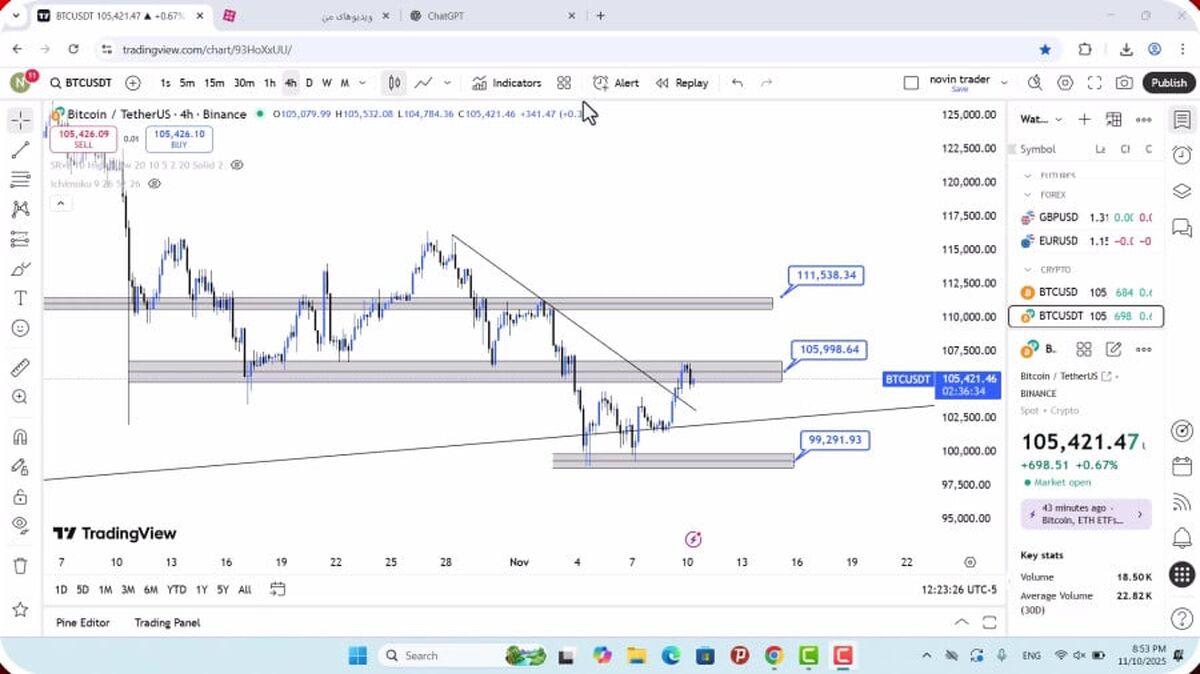Toggle visibility of Ichimoku indicator eye
Image resolution: width=1200 pixels, height=674 pixels.
point(155,184)
